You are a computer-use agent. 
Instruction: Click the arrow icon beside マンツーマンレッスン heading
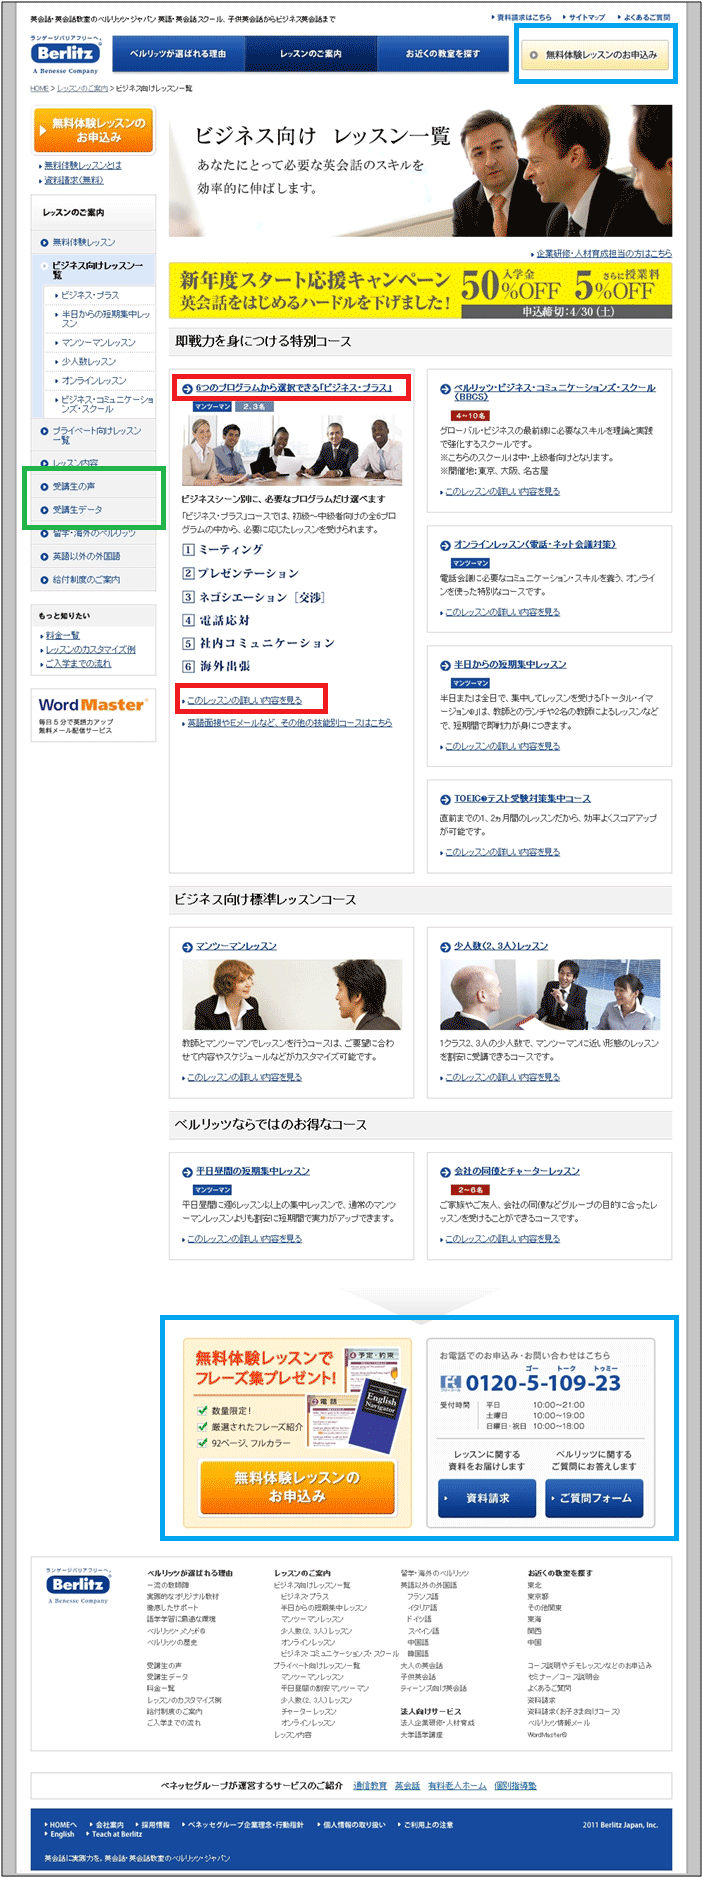(187, 946)
